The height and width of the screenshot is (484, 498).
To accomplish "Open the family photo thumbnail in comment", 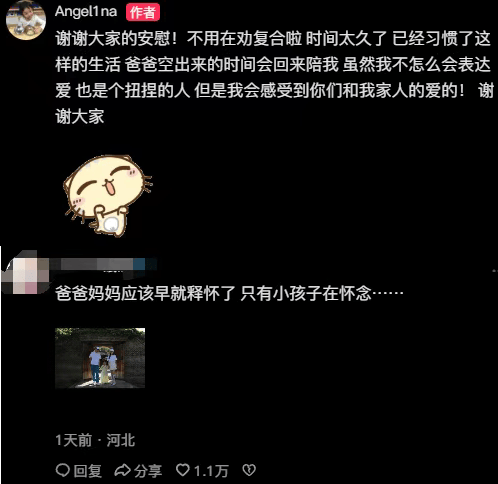I will coord(100,358).
